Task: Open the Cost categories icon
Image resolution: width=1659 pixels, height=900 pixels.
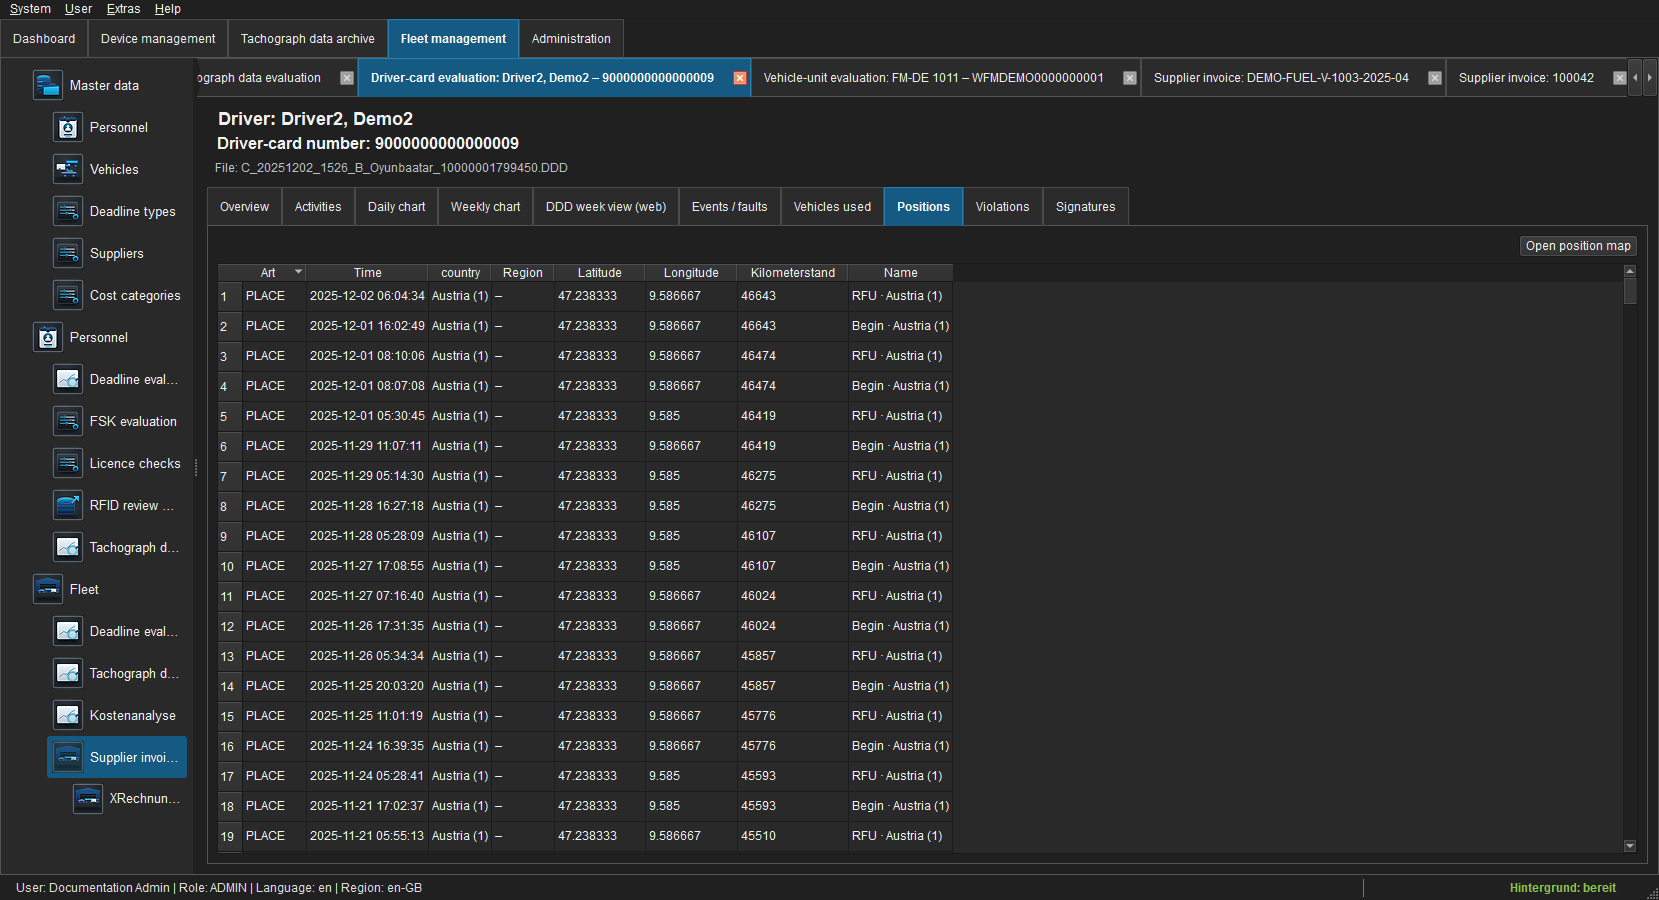Action: click(x=67, y=295)
